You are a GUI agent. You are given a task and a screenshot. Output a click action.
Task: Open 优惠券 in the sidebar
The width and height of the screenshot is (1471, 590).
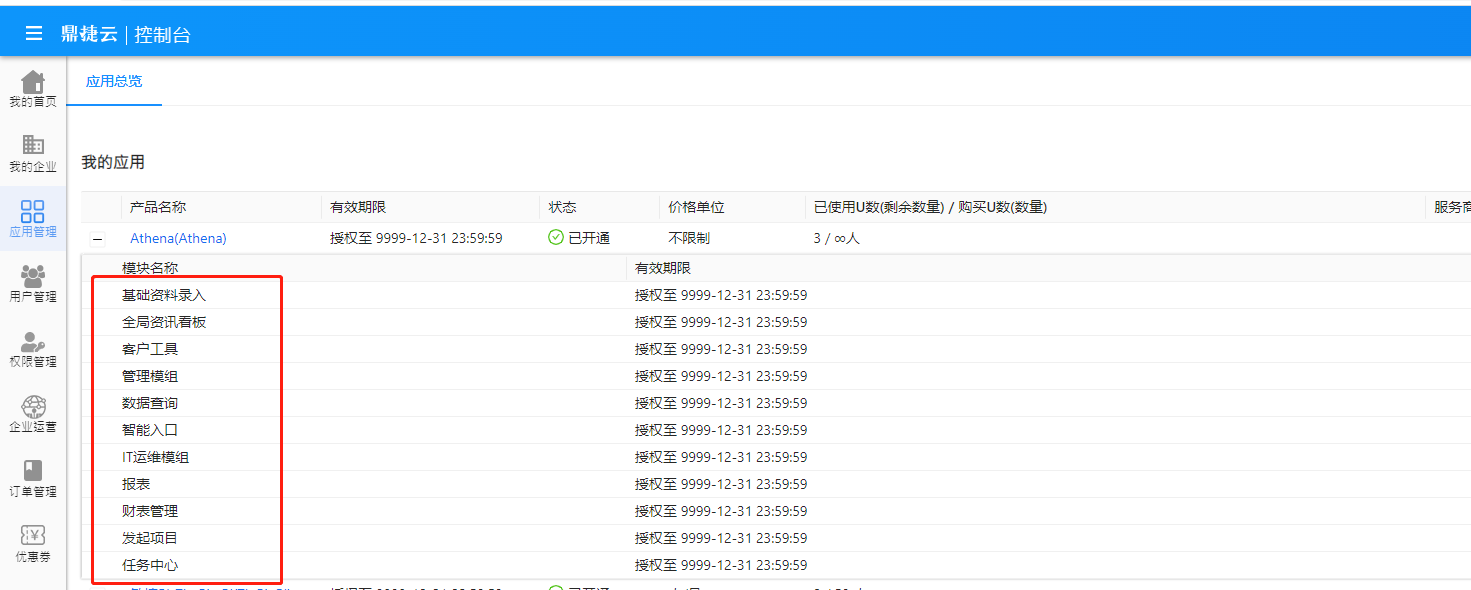[33, 544]
